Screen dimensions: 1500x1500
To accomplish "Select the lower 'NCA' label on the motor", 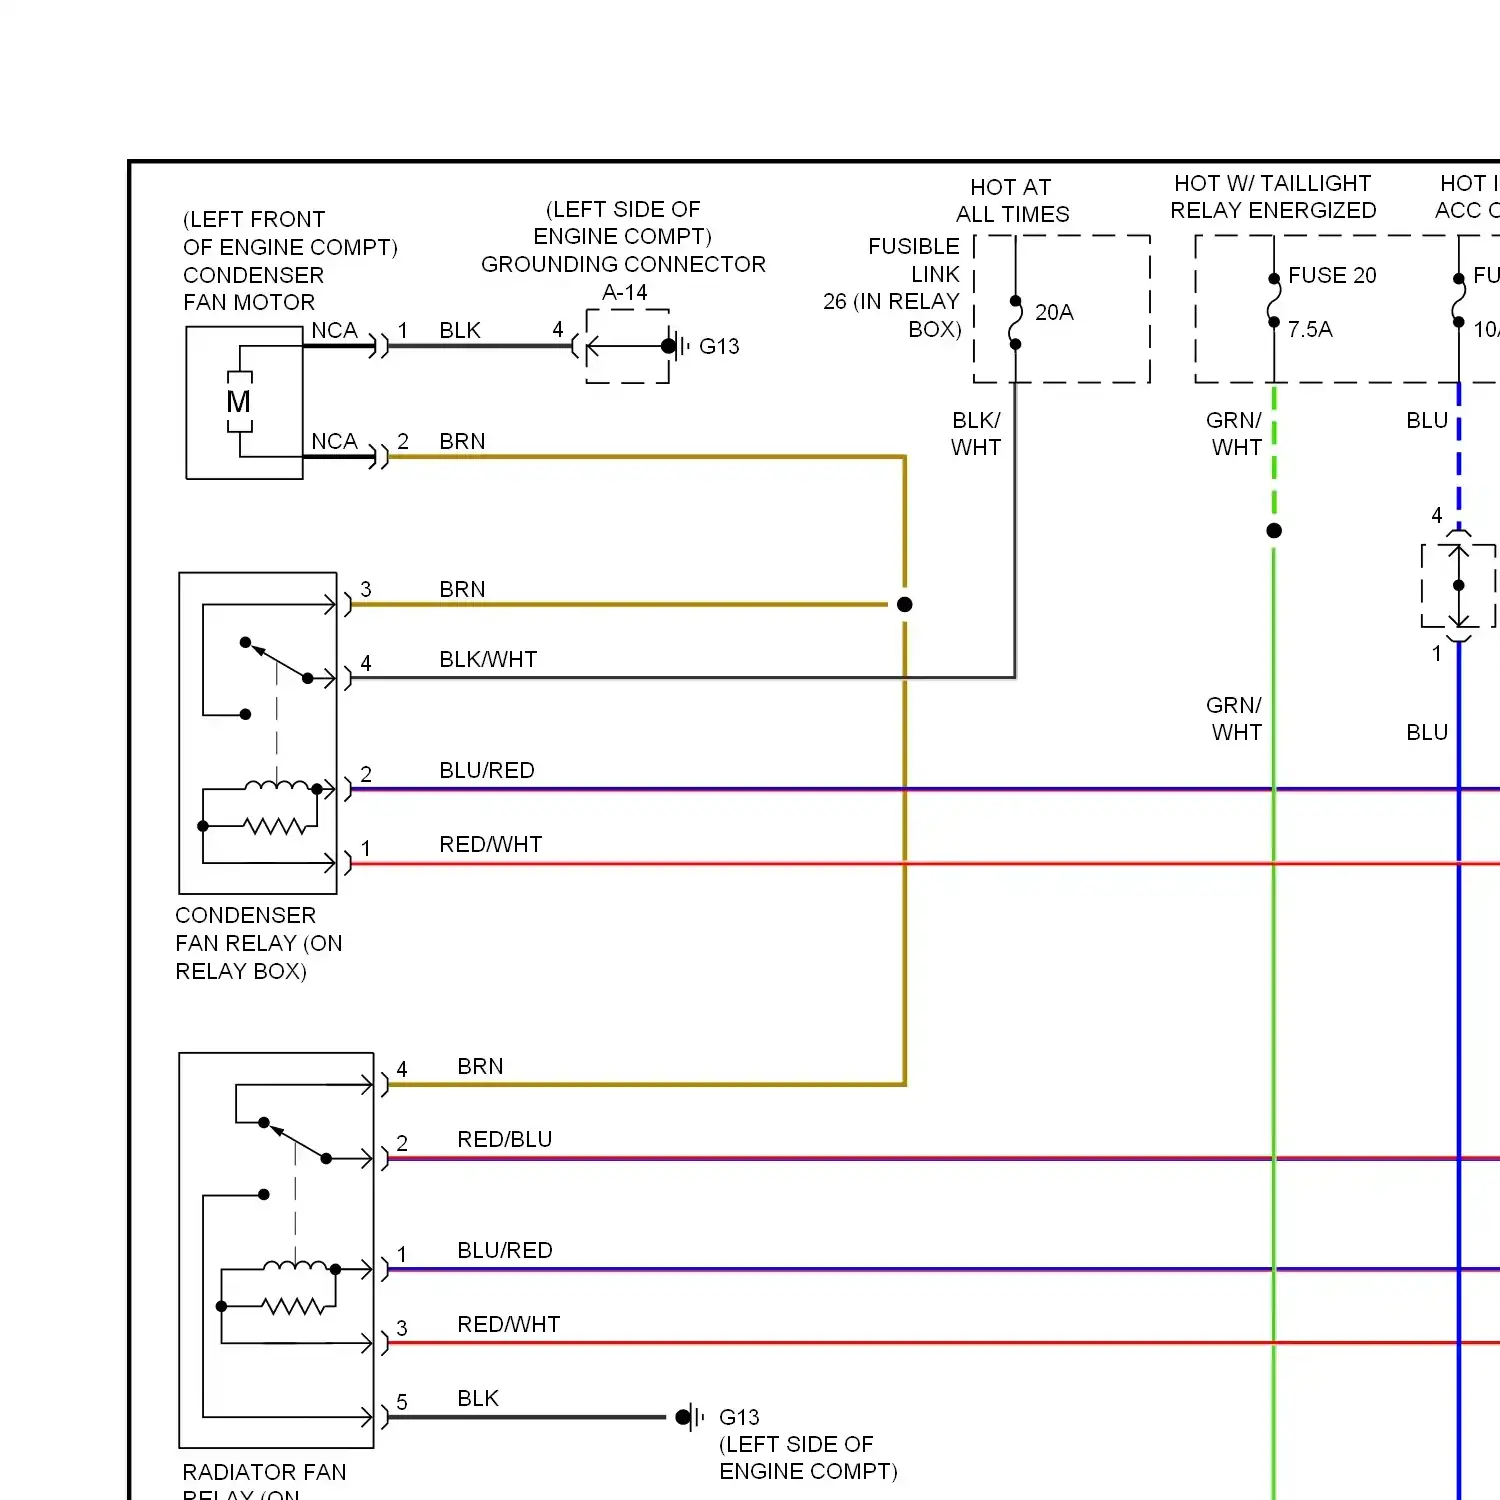I will (334, 441).
